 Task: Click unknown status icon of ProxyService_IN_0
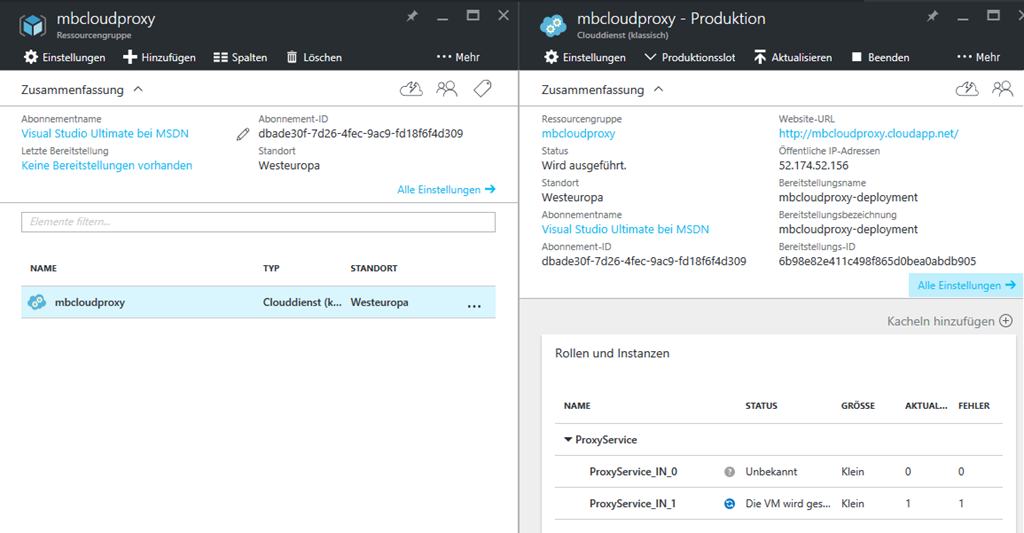tap(729, 472)
